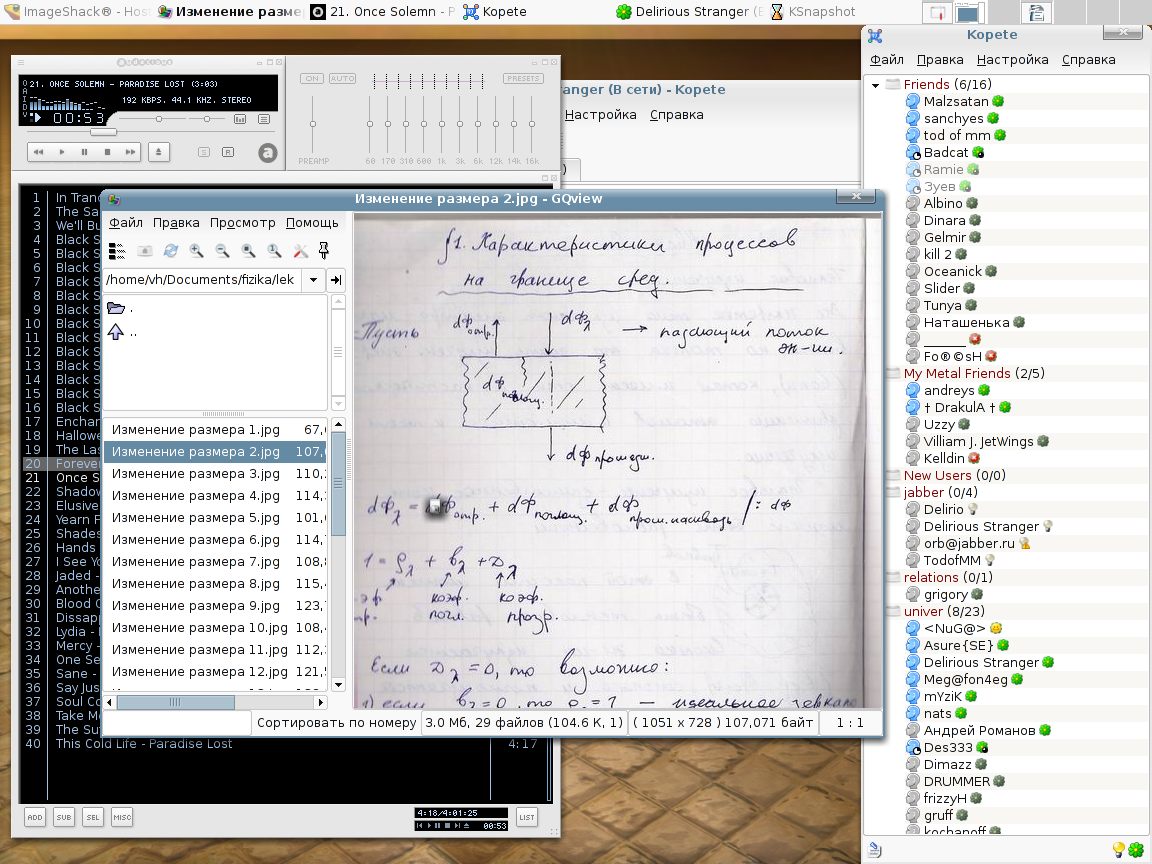Click the eject button in Audacious
The height and width of the screenshot is (864, 1152).
tap(158, 152)
